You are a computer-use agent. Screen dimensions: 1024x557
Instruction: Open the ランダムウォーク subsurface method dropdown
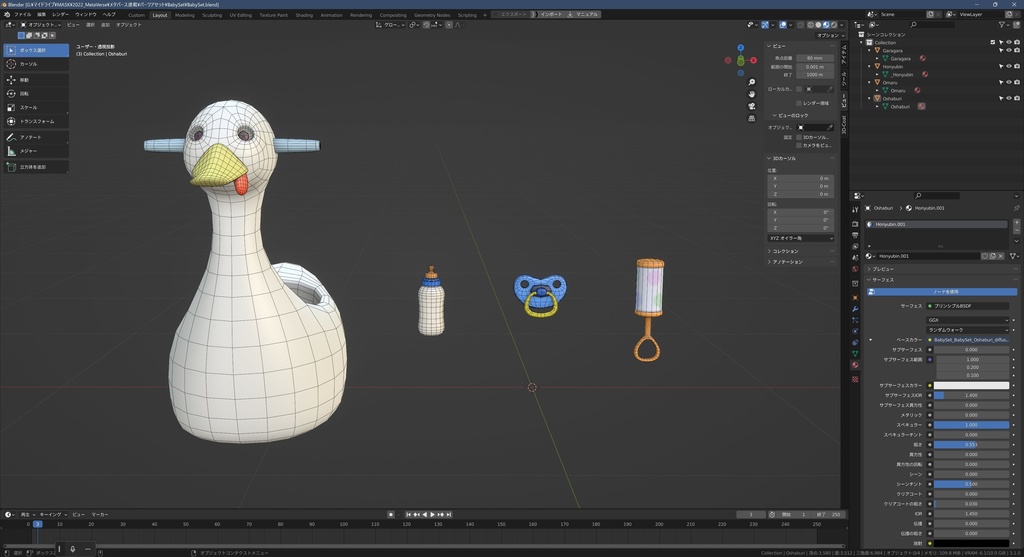point(967,330)
